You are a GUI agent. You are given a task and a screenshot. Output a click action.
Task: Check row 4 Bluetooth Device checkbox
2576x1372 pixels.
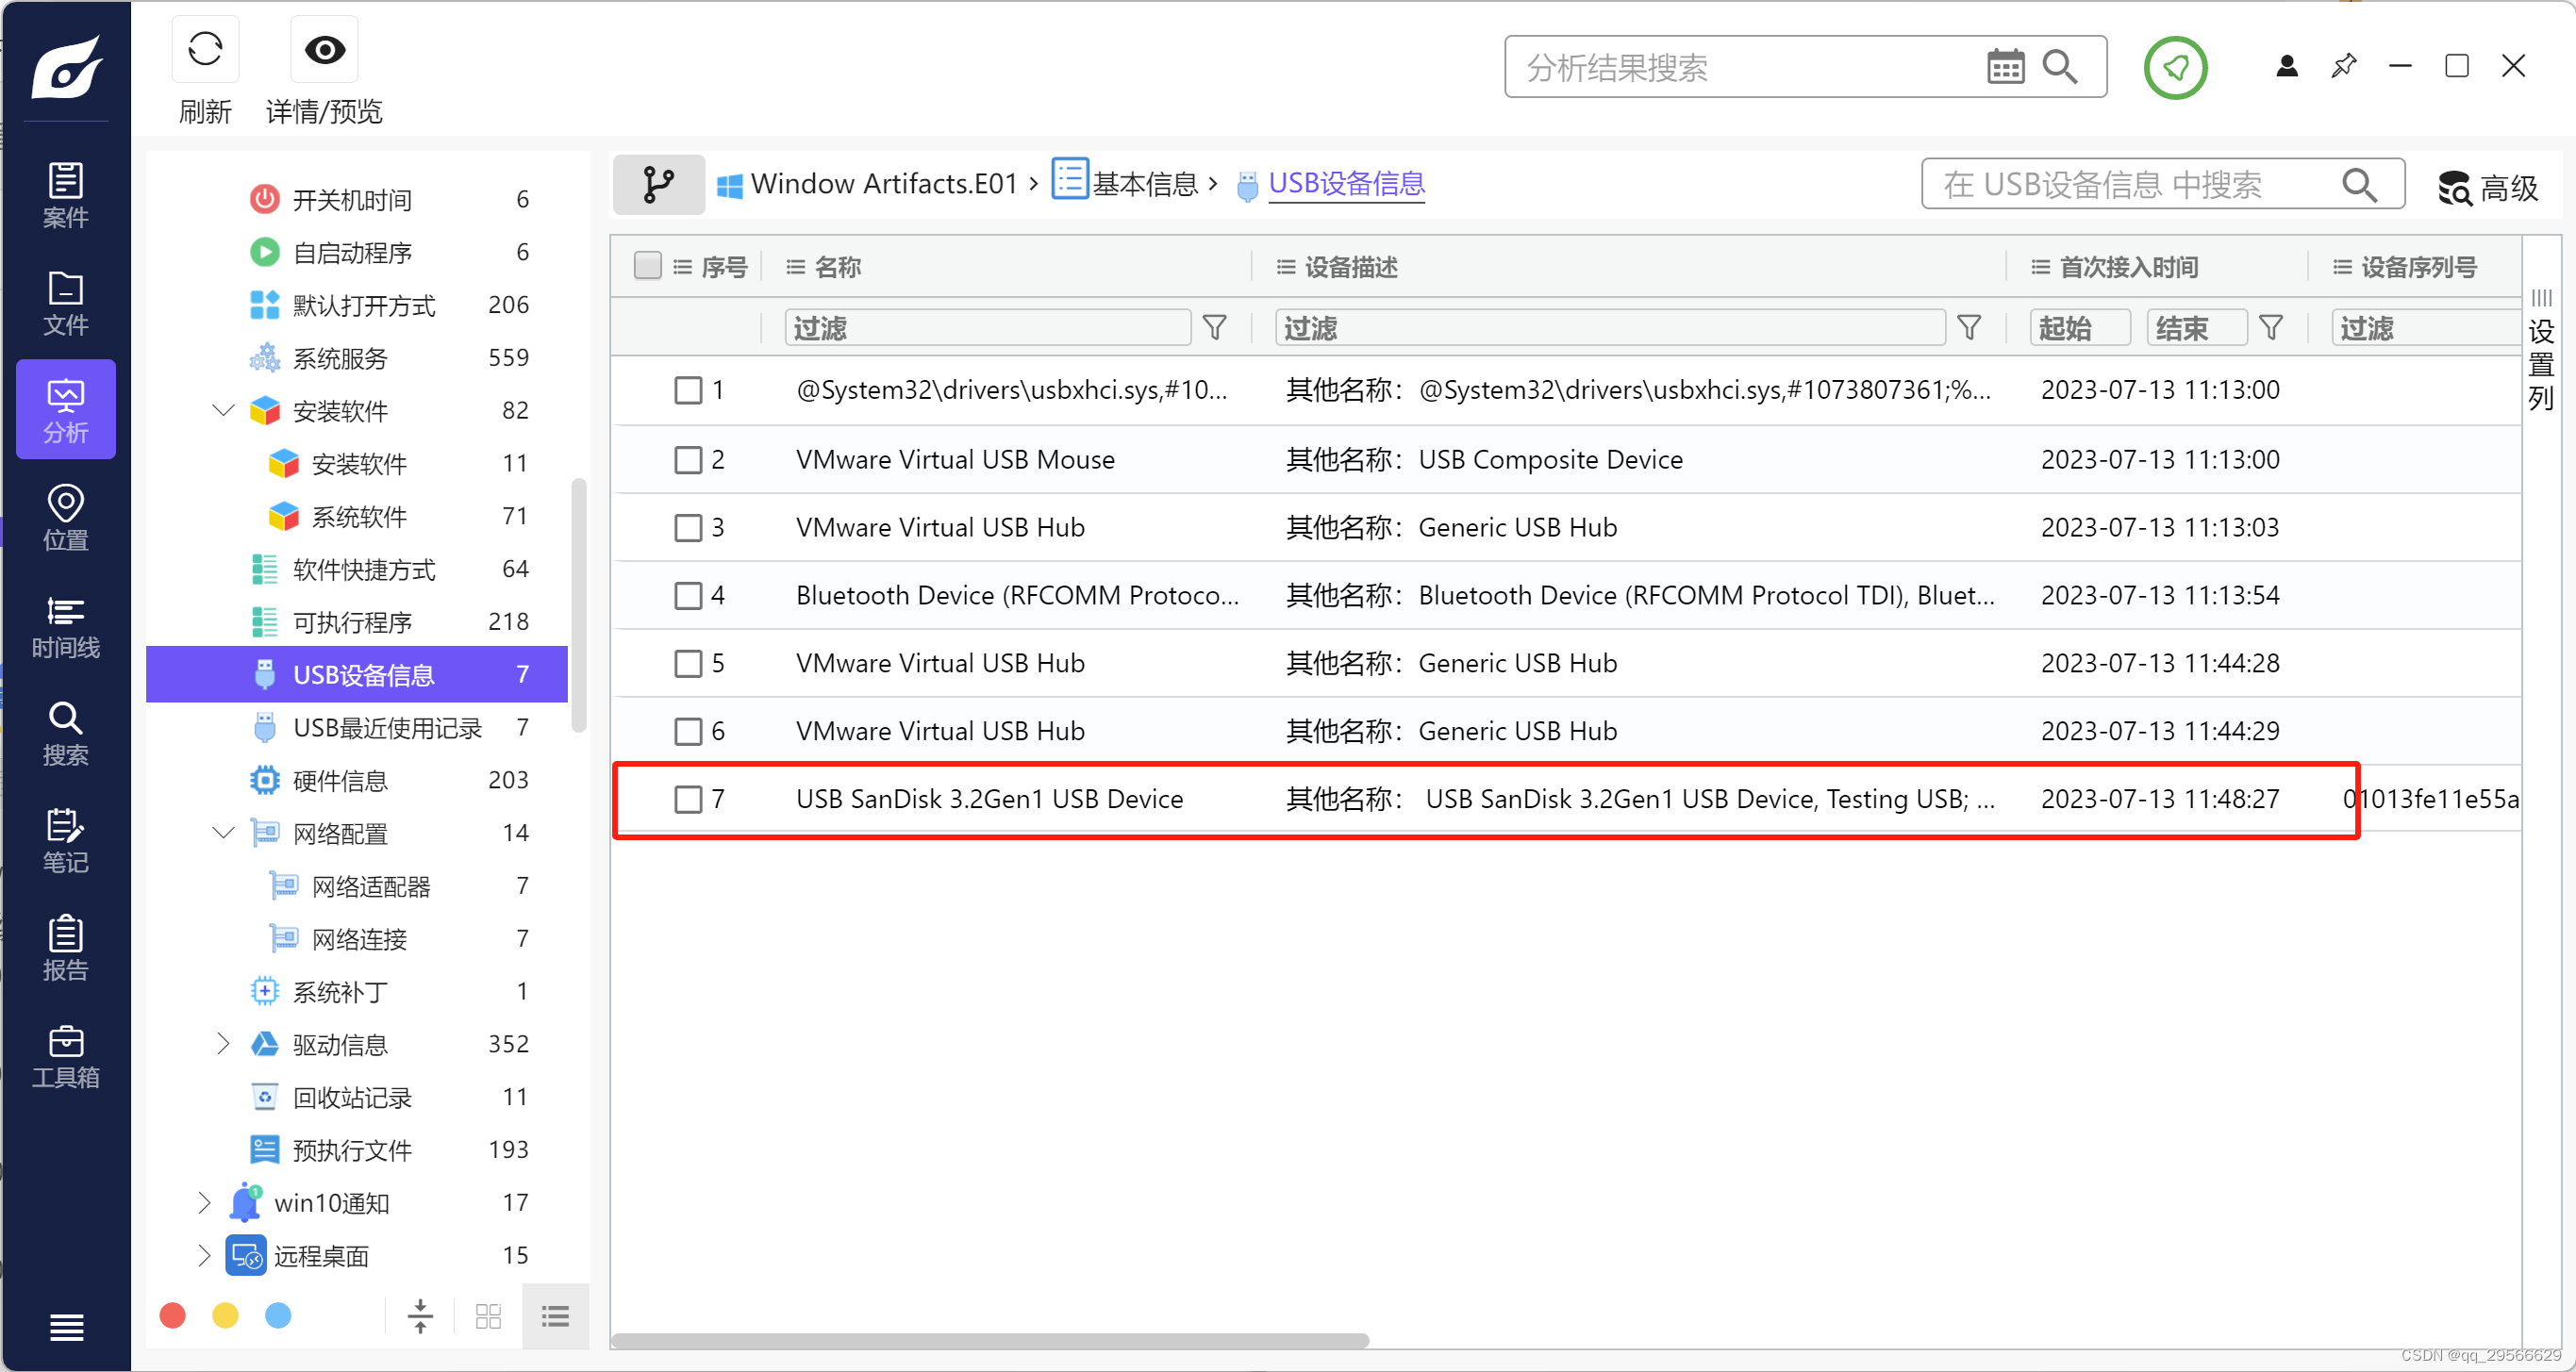[688, 596]
